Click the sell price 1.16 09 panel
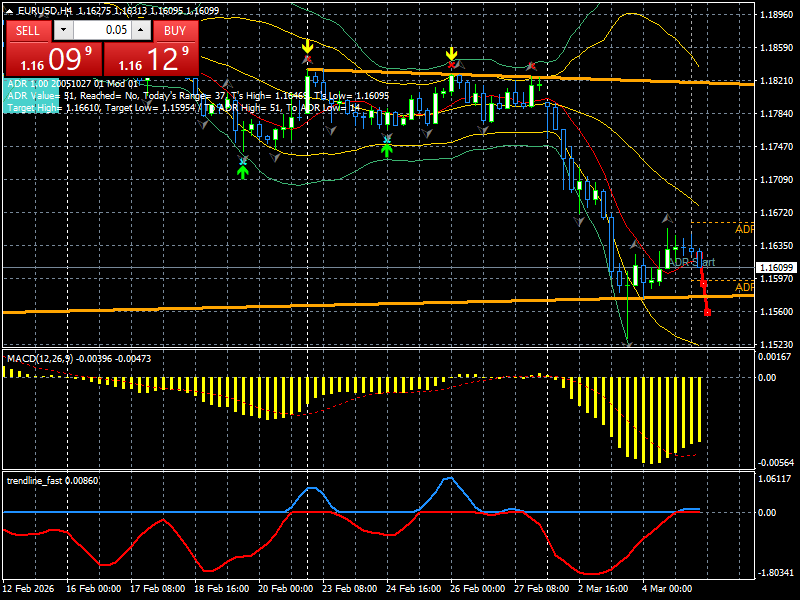The height and width of the screenshot is (600, 800). (54, 59)
